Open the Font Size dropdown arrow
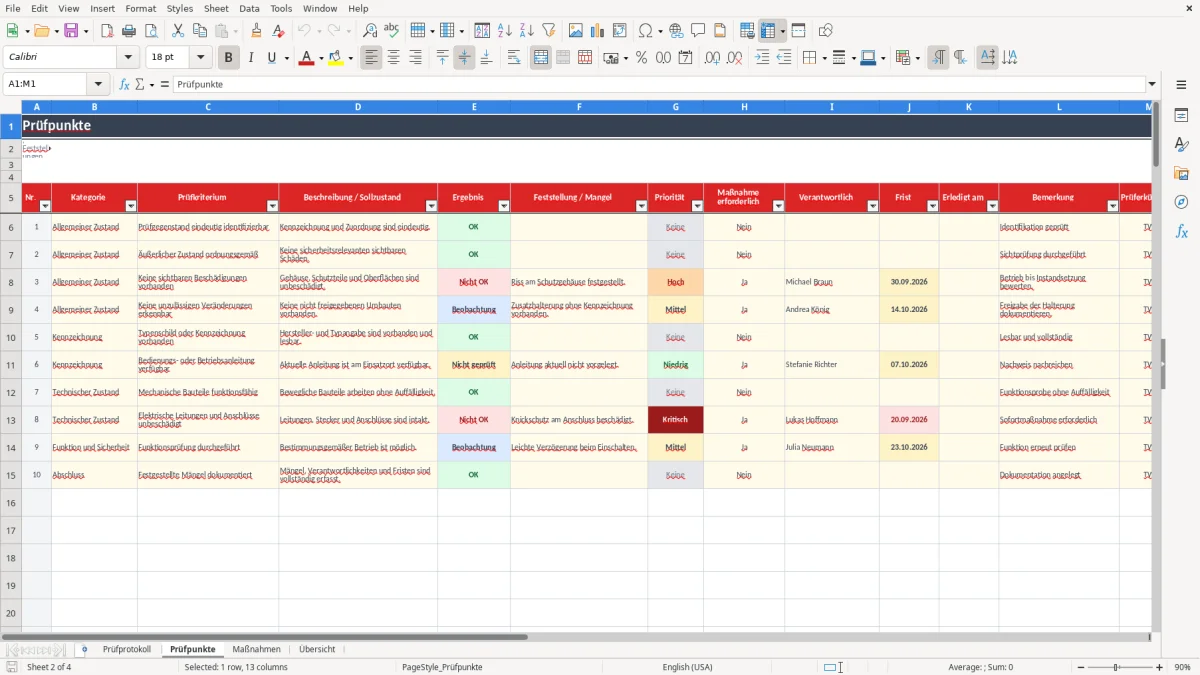1200x675 pixels. tap(201, 58)
